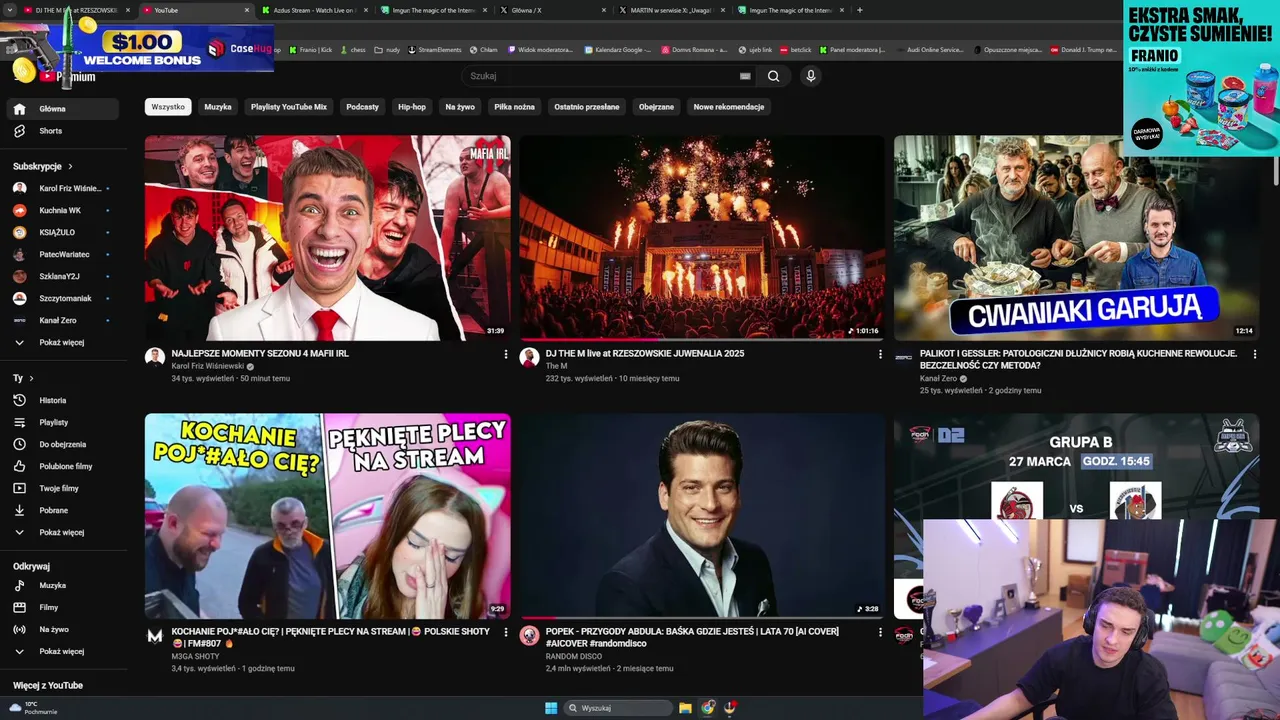Click the on-screen keyboard icon in search
1280x720 pixels.
[745, 76]
